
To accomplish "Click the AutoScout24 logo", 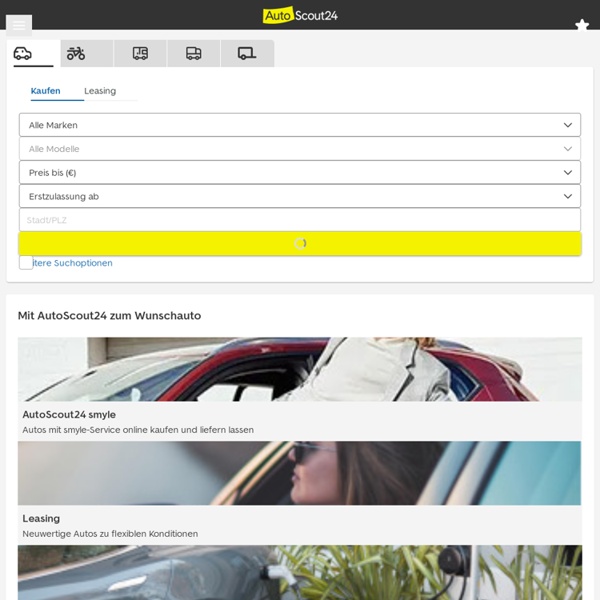I will tap(300, 15).
